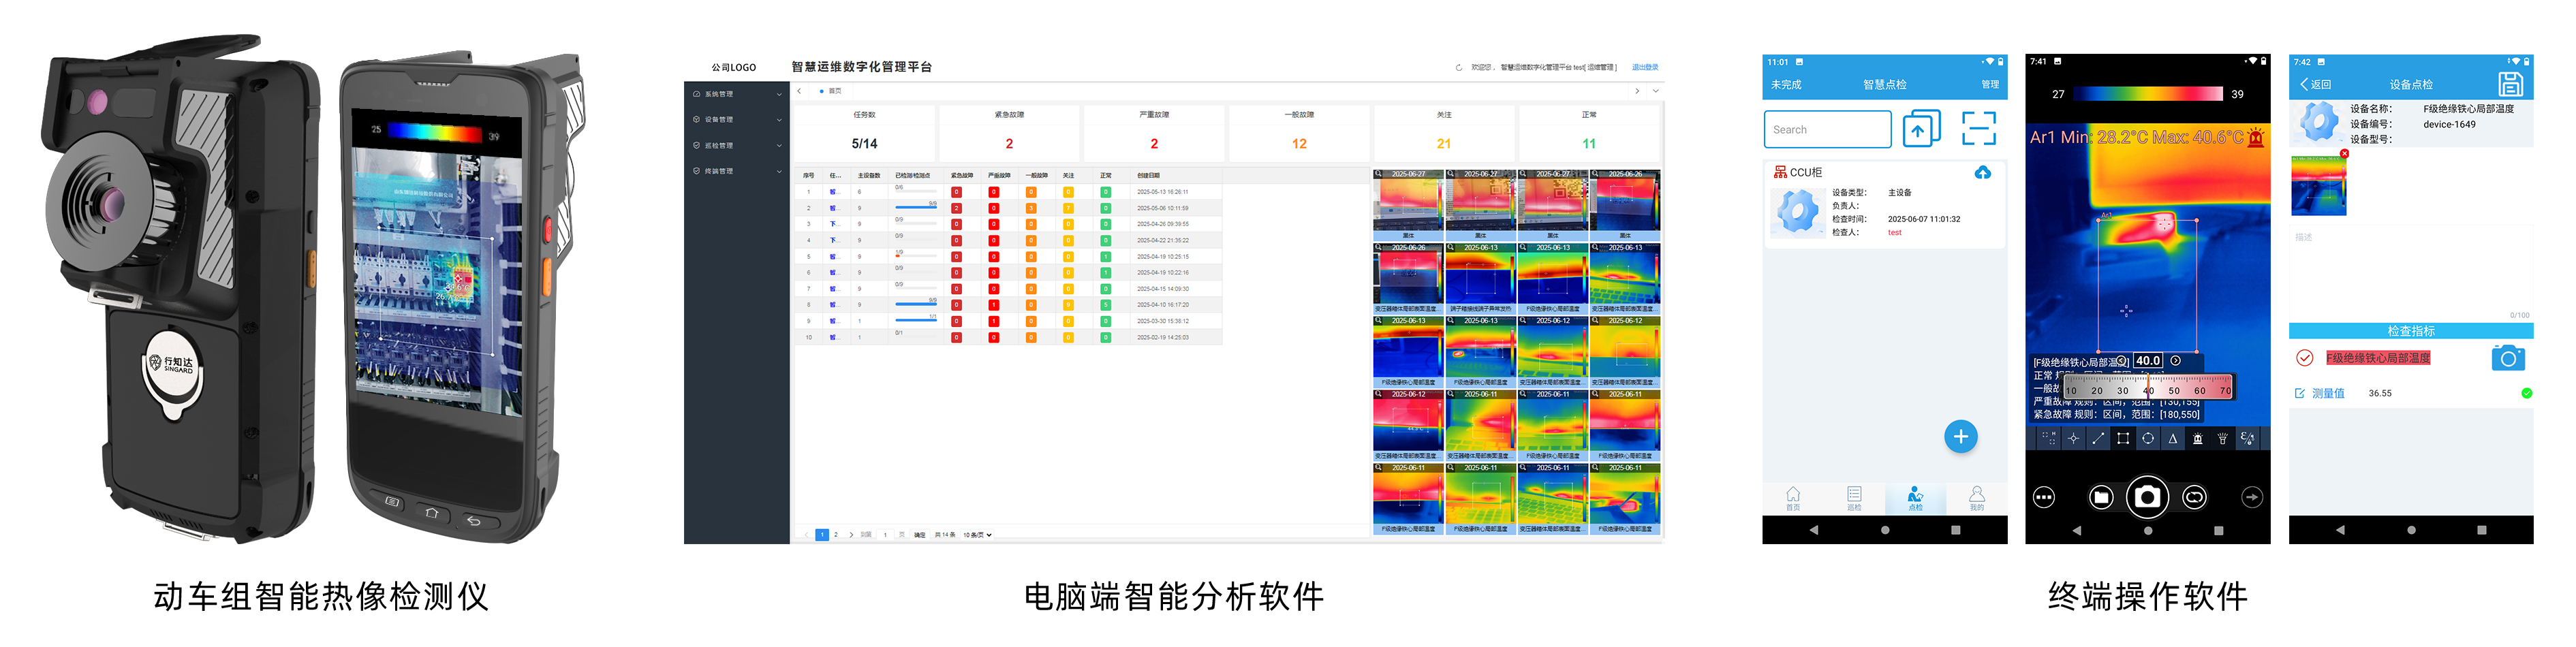Open the folder gallery icon in camera app
2576x647 pixels.
click(2101, 497)
